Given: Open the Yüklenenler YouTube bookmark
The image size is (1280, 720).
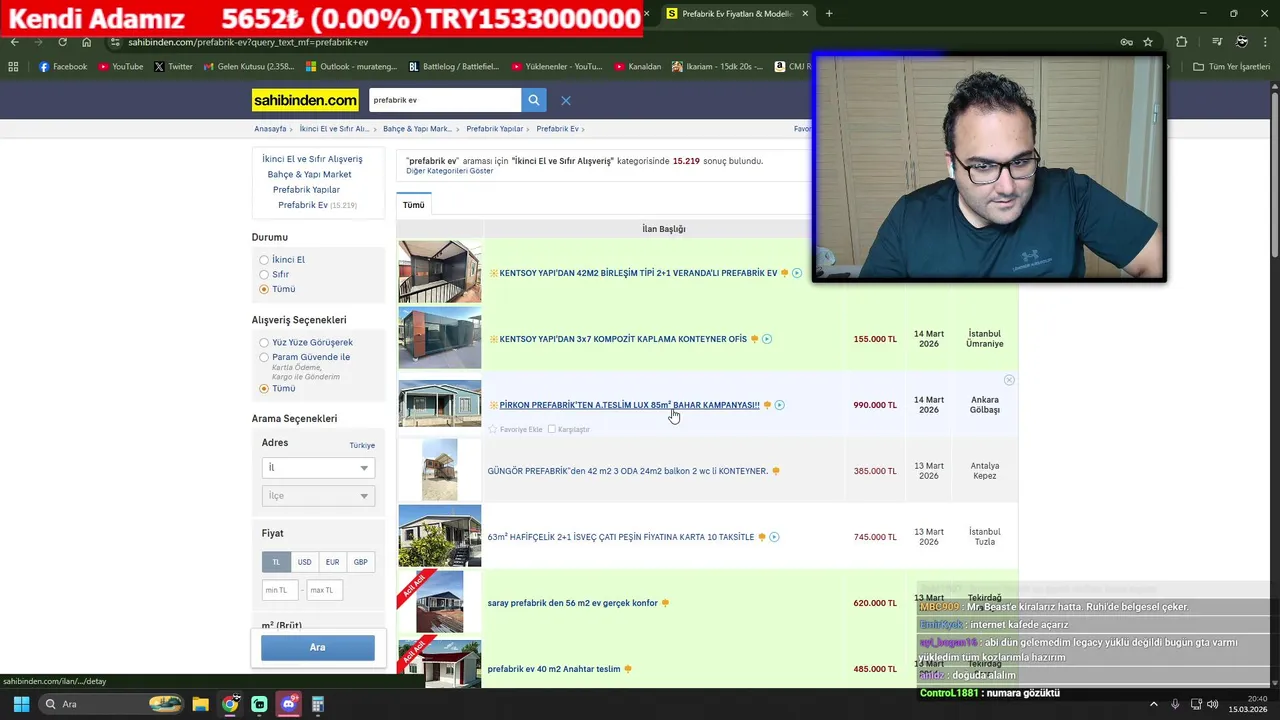Looking at the screenshot, I should click(x=557, y=67).
